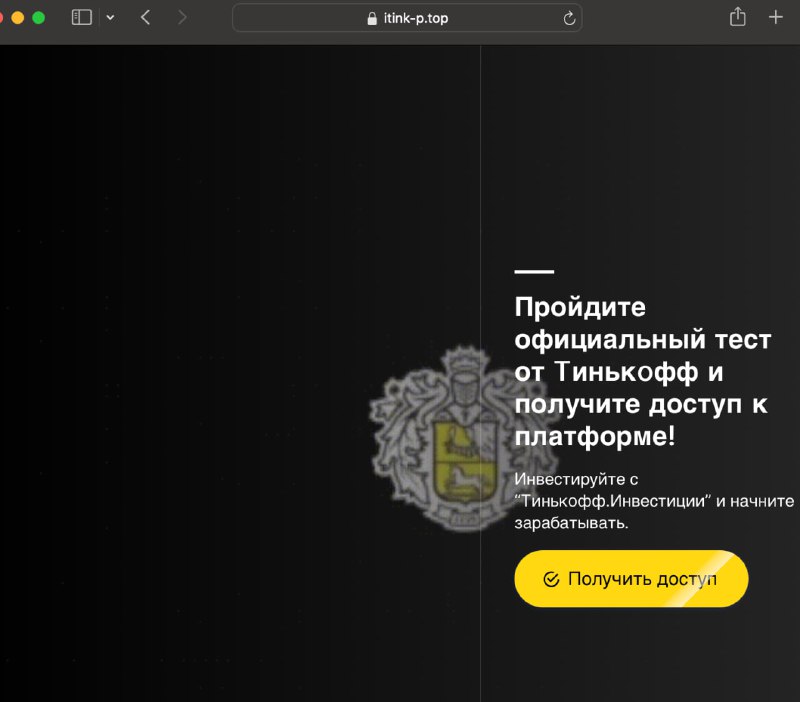This screenshot has width=800, height=702.
Task: Open a new tab with plus icon
Action: 776,17
